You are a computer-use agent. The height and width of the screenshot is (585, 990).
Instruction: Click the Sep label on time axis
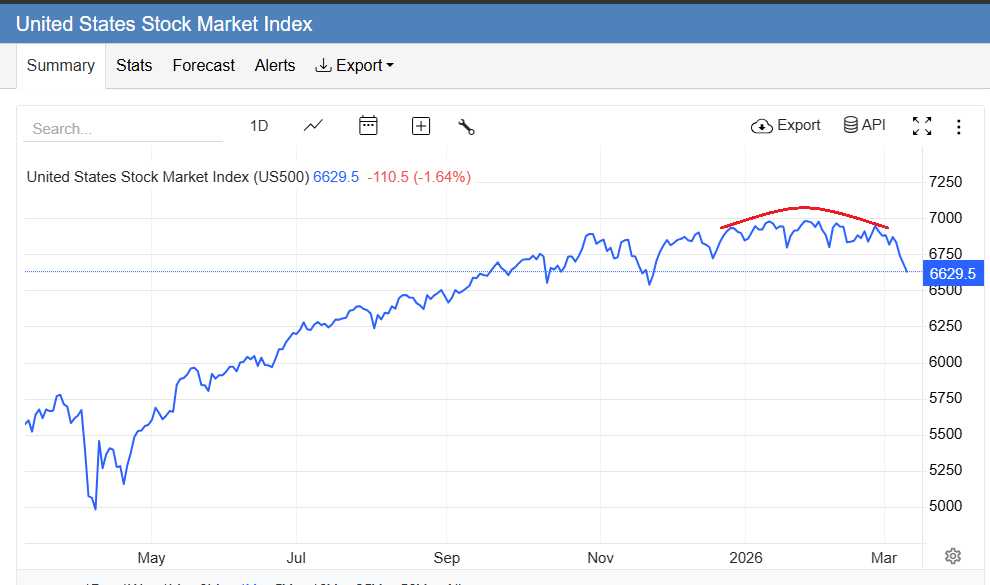(446, 558)
